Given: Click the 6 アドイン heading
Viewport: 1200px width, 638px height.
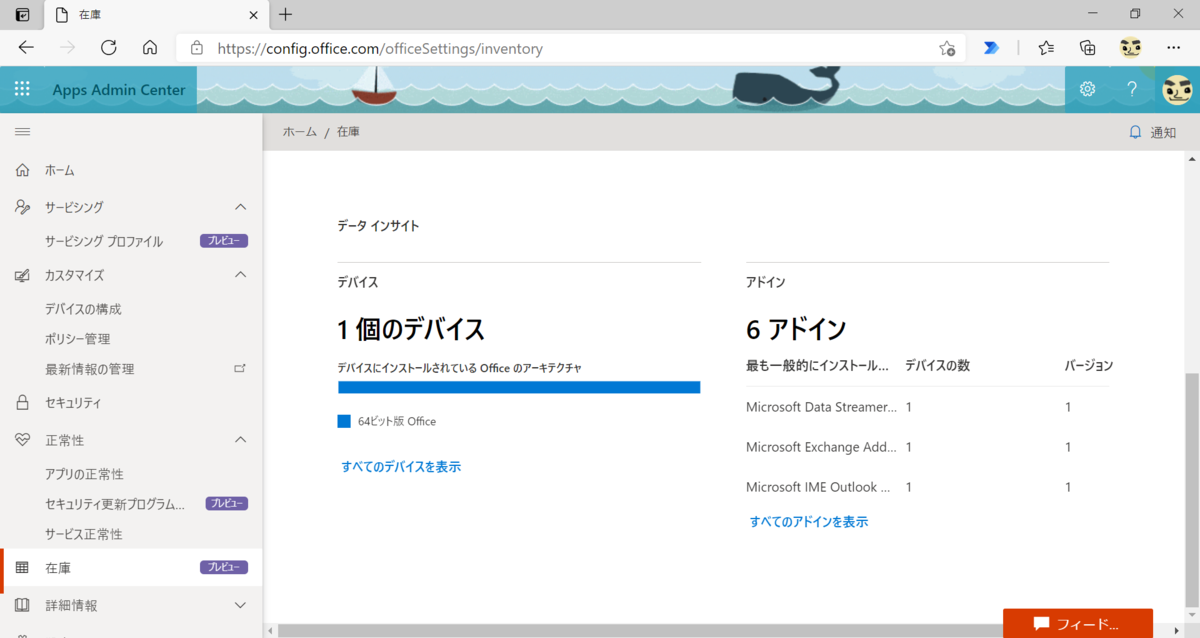Looking at the screenshot, I should [x=796, y=329].
